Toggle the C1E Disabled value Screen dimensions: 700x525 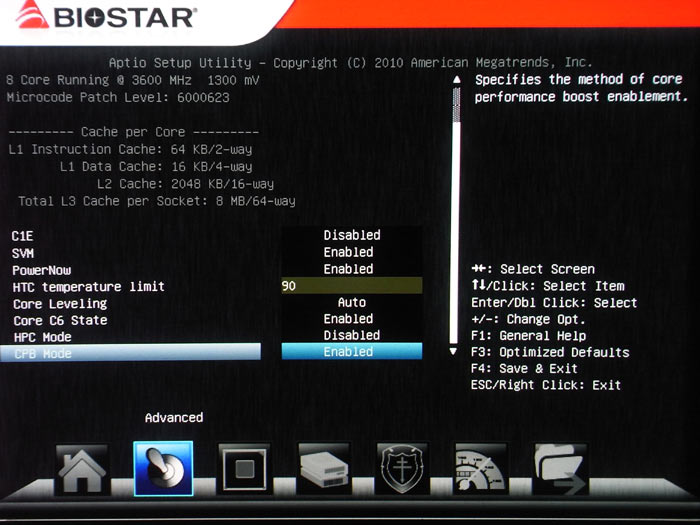coord(352,235)
